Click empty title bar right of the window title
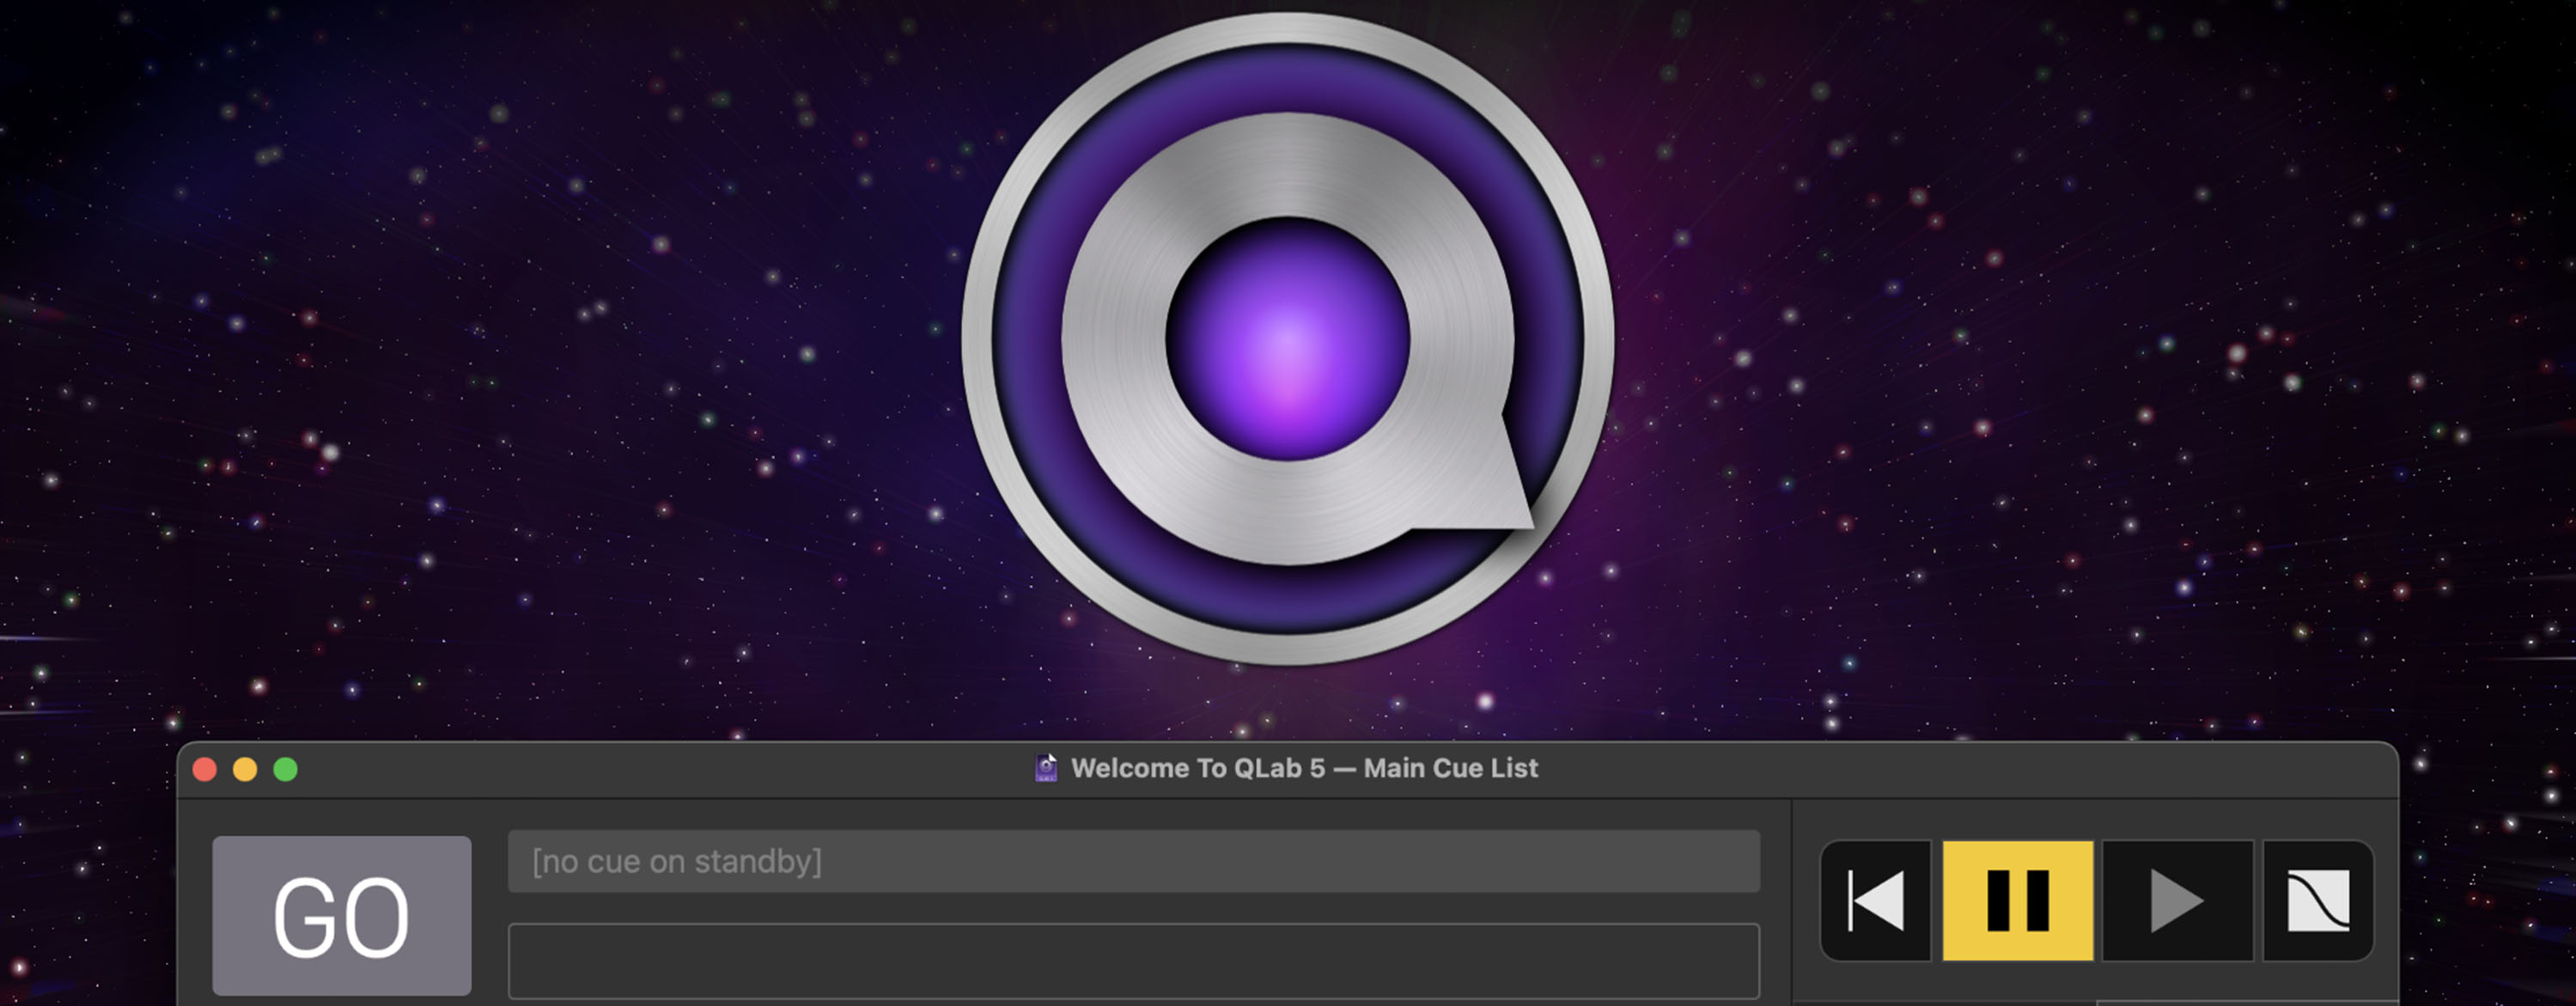2576x1006 pixels. pos(1950,769)
